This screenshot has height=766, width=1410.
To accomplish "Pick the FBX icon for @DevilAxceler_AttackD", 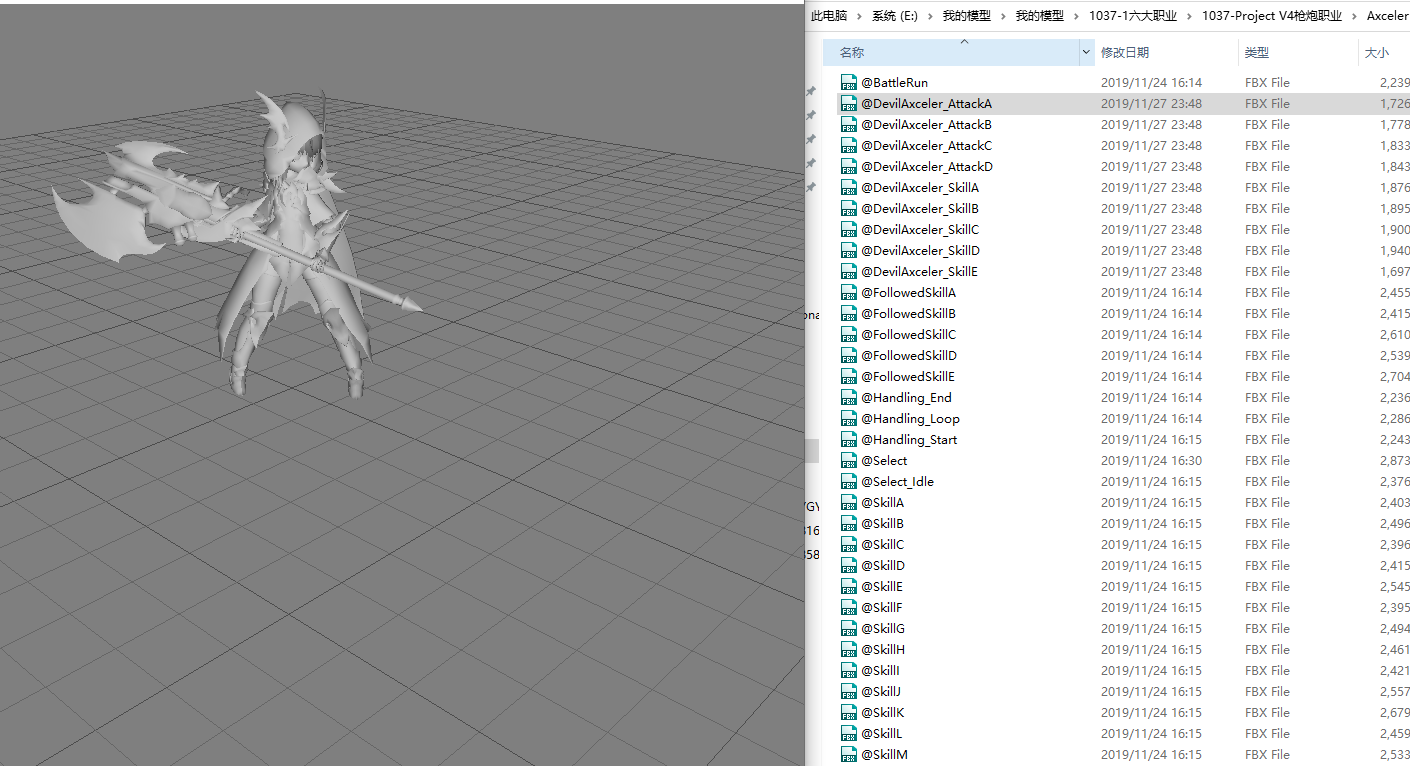I will point(849,166).
